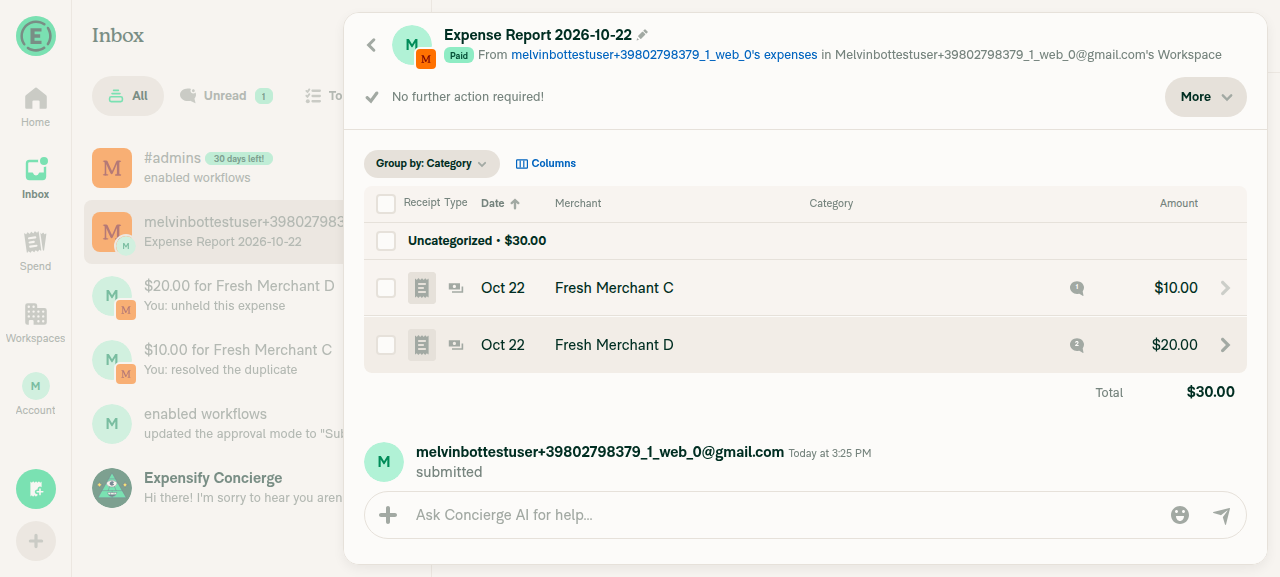
Task: Click the green create report button
Action: [x=36, y=489]
